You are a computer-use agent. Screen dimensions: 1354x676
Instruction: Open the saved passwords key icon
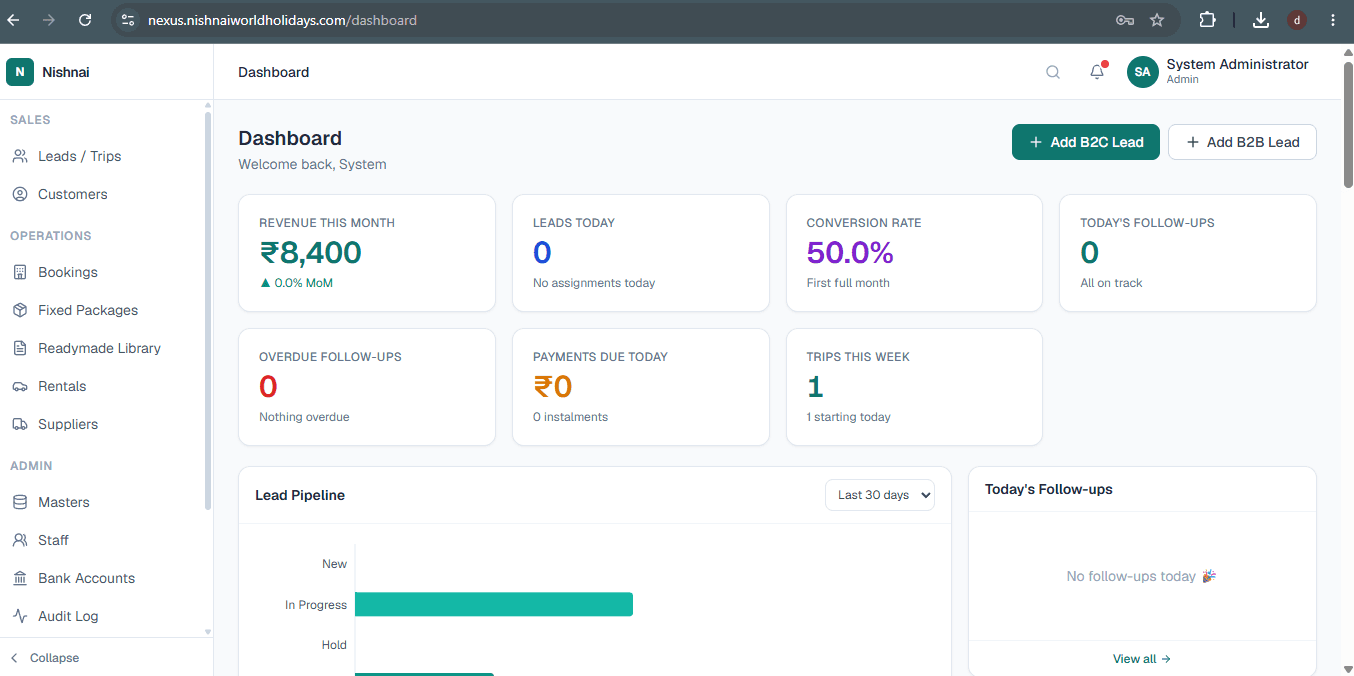tap(1125, 20)
